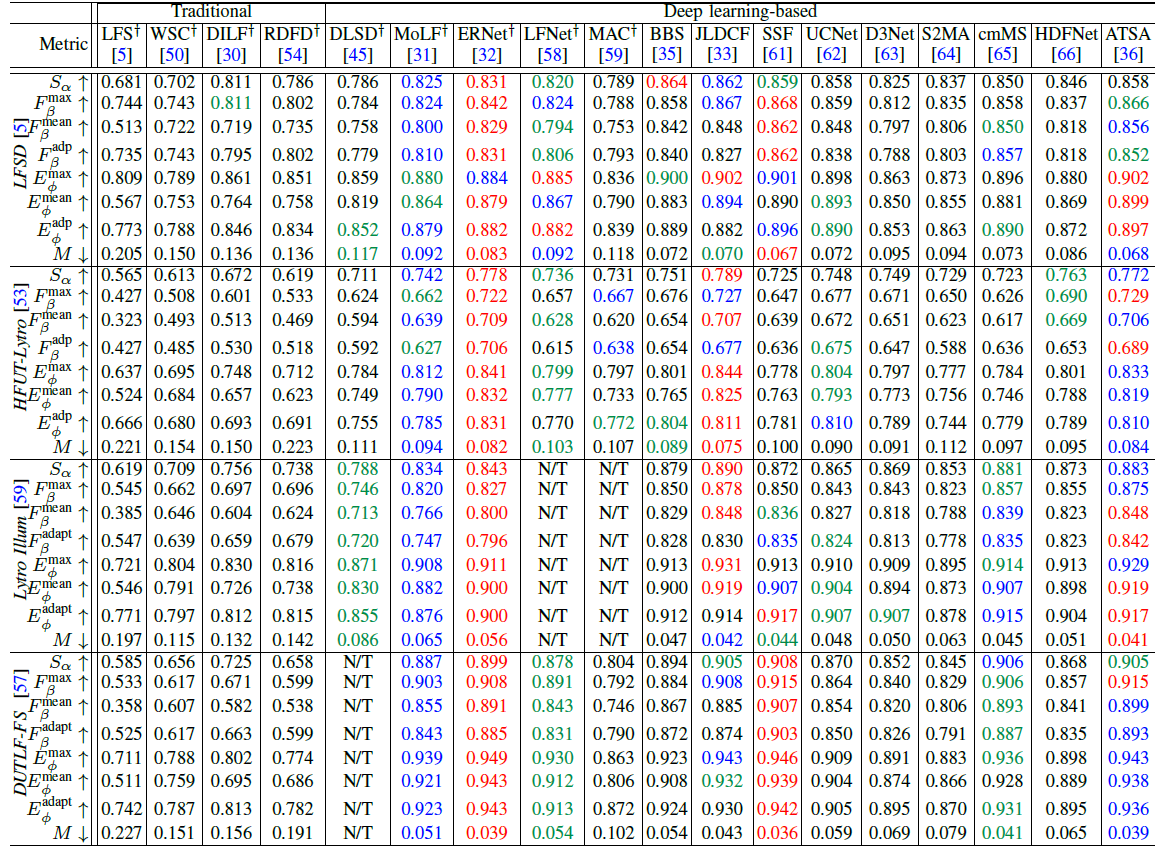Image resolution: width=1168 pixels, height=850 pixels.
Task: Click UCNet value 0.870 in DUTLF-FS Sα row
Action: click(x=831, y=662)
